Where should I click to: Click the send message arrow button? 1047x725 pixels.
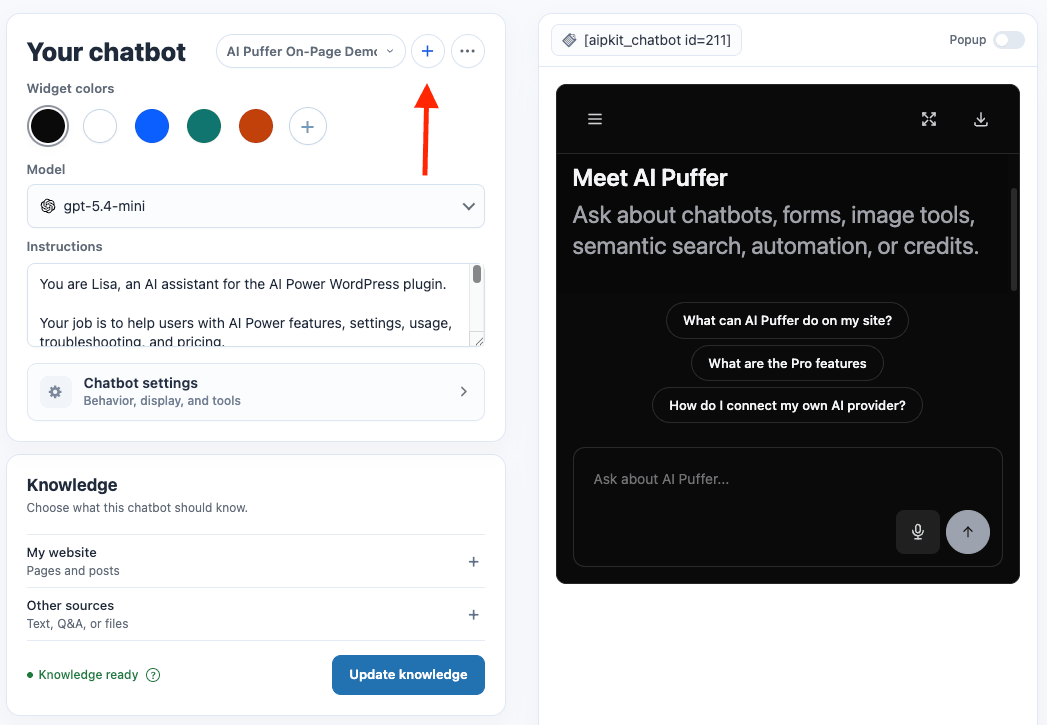[x=968, y=532]
